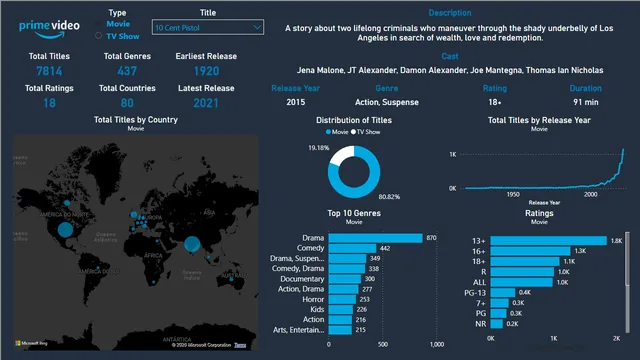
Task: Click the Total Titles by Country heading
Action: pyautogui.click(x=136, y=120)
